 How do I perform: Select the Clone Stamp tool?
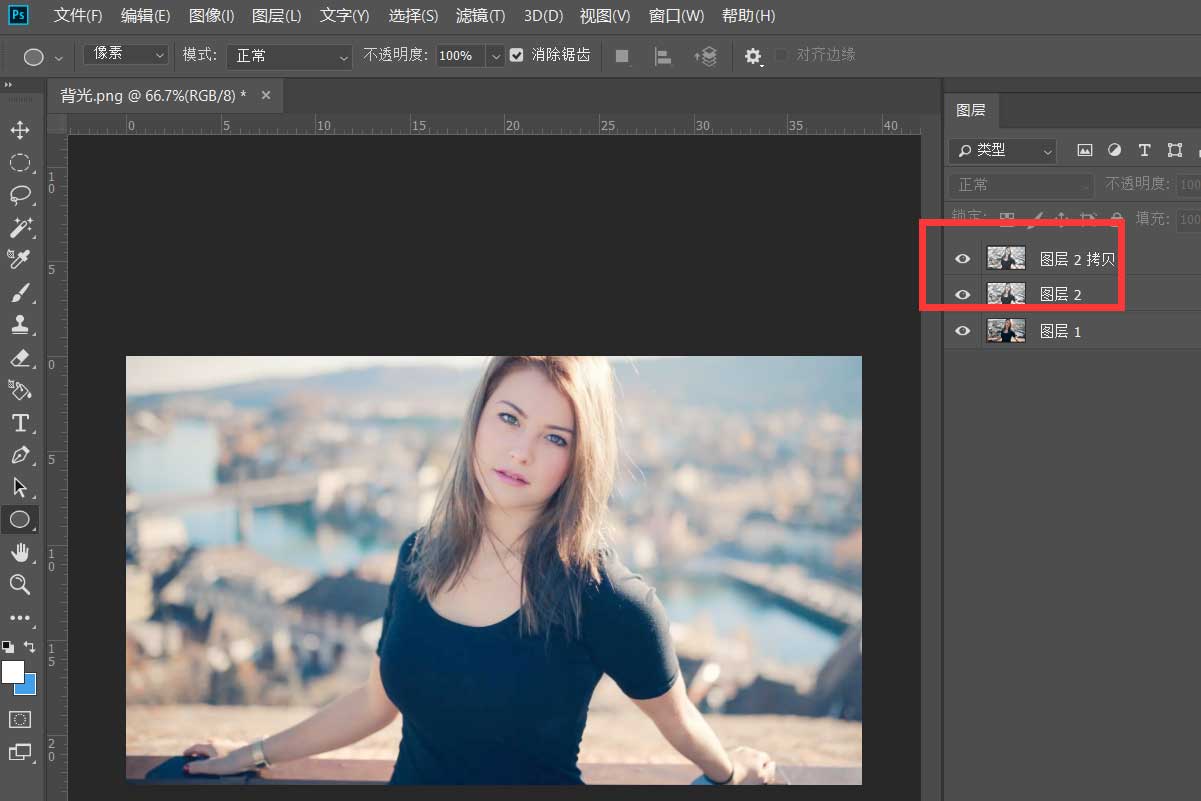point(22,323)
